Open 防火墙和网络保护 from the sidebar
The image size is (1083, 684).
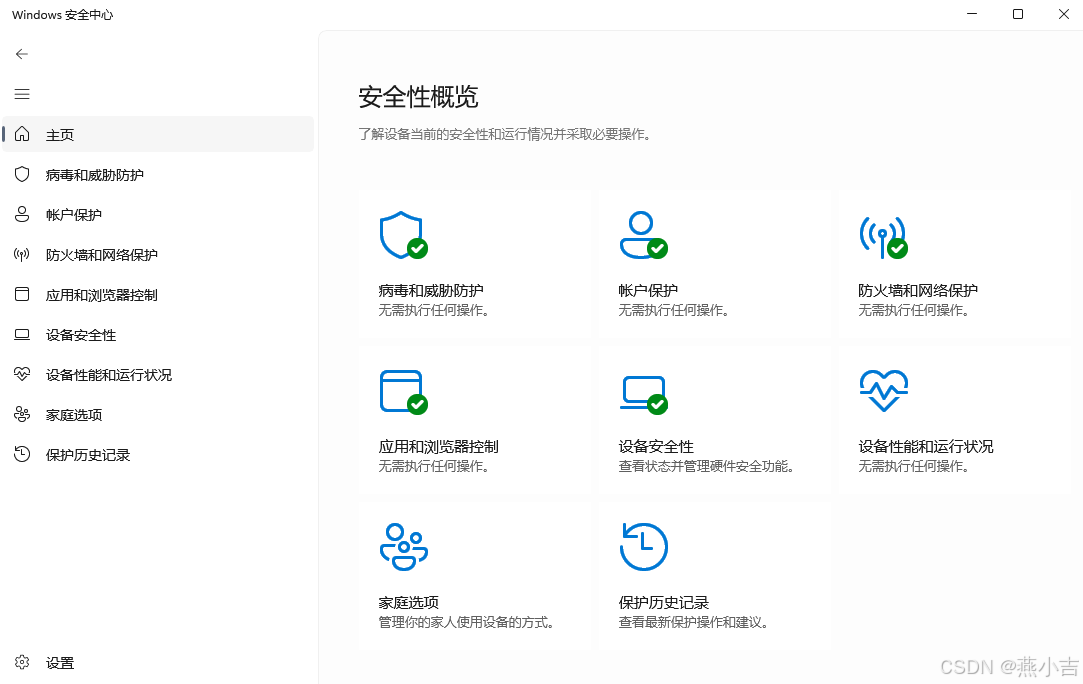[158, 254]
